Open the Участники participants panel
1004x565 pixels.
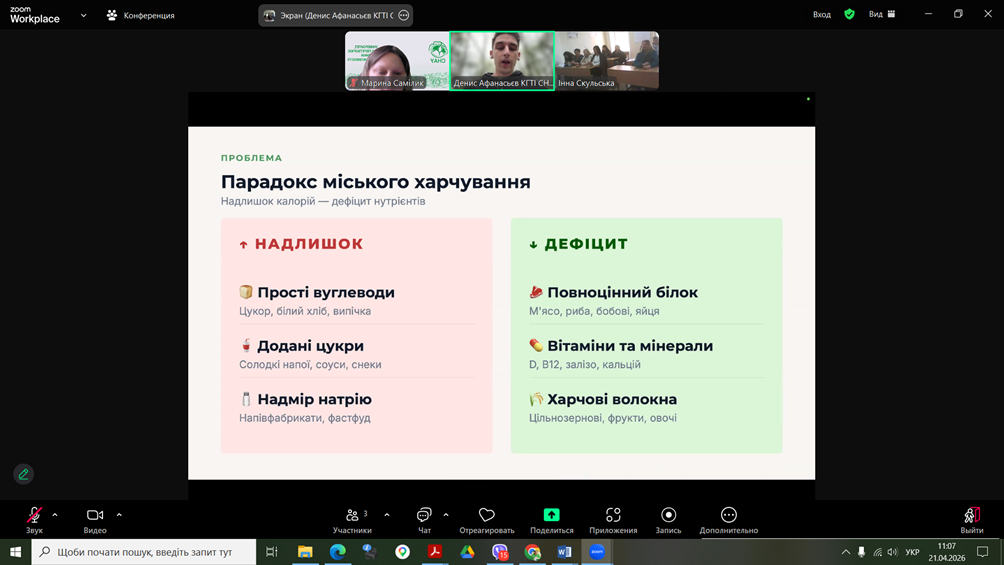(x=352, y=516)
